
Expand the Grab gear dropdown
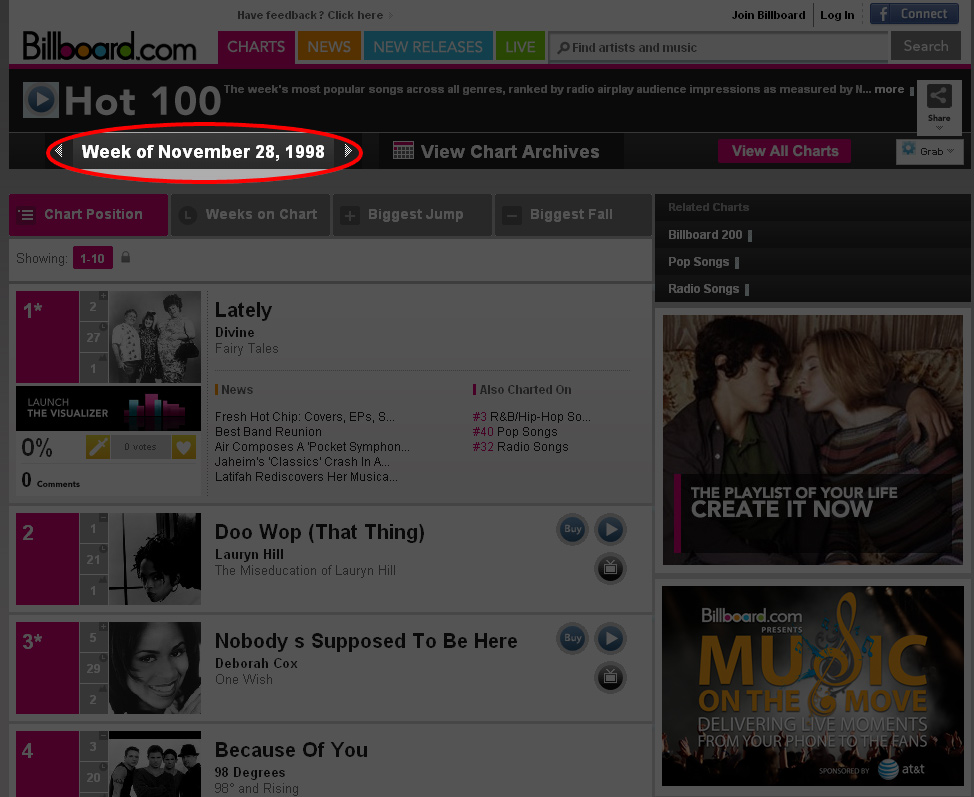pyautogui.click(x=929, y=151)
